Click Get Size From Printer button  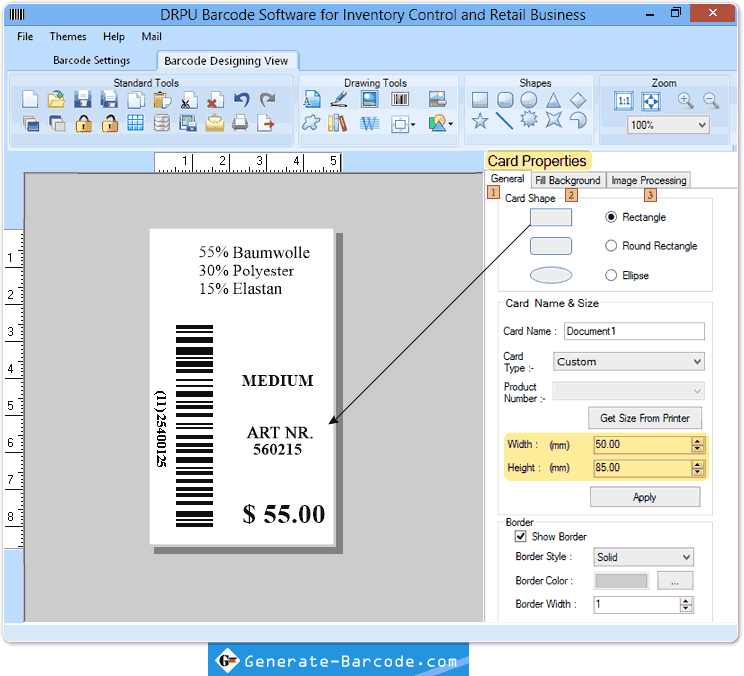tap(645, 418)
